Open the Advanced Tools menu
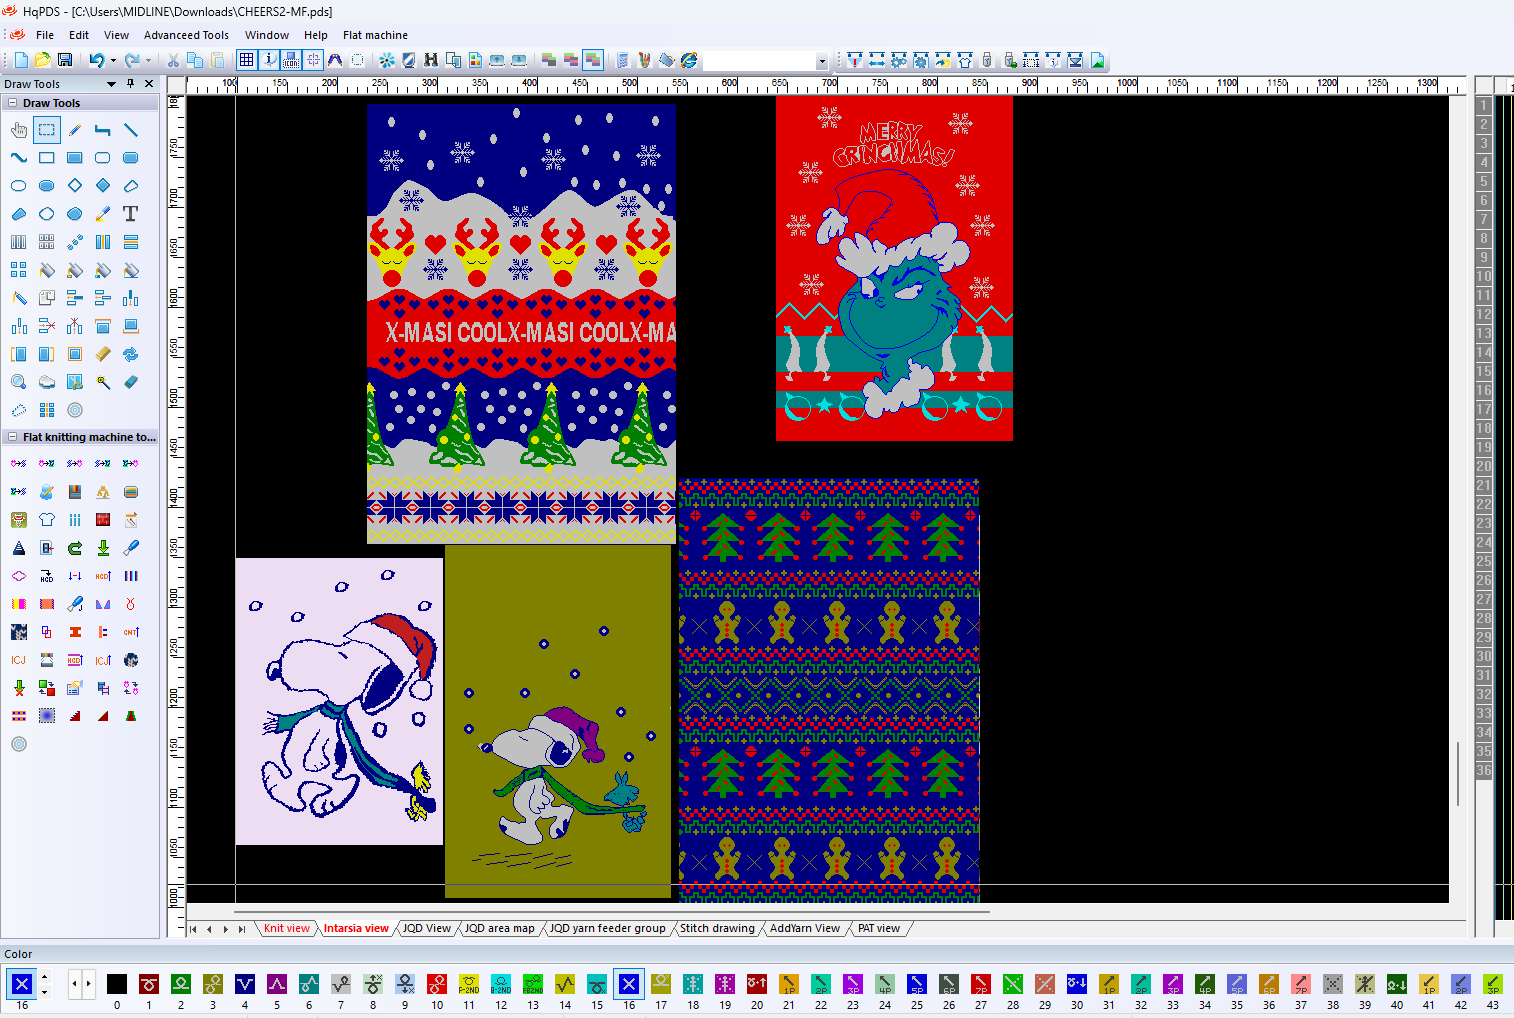Image resolution: width=1514 pixels, height=1018 pixels. [186, 35]
